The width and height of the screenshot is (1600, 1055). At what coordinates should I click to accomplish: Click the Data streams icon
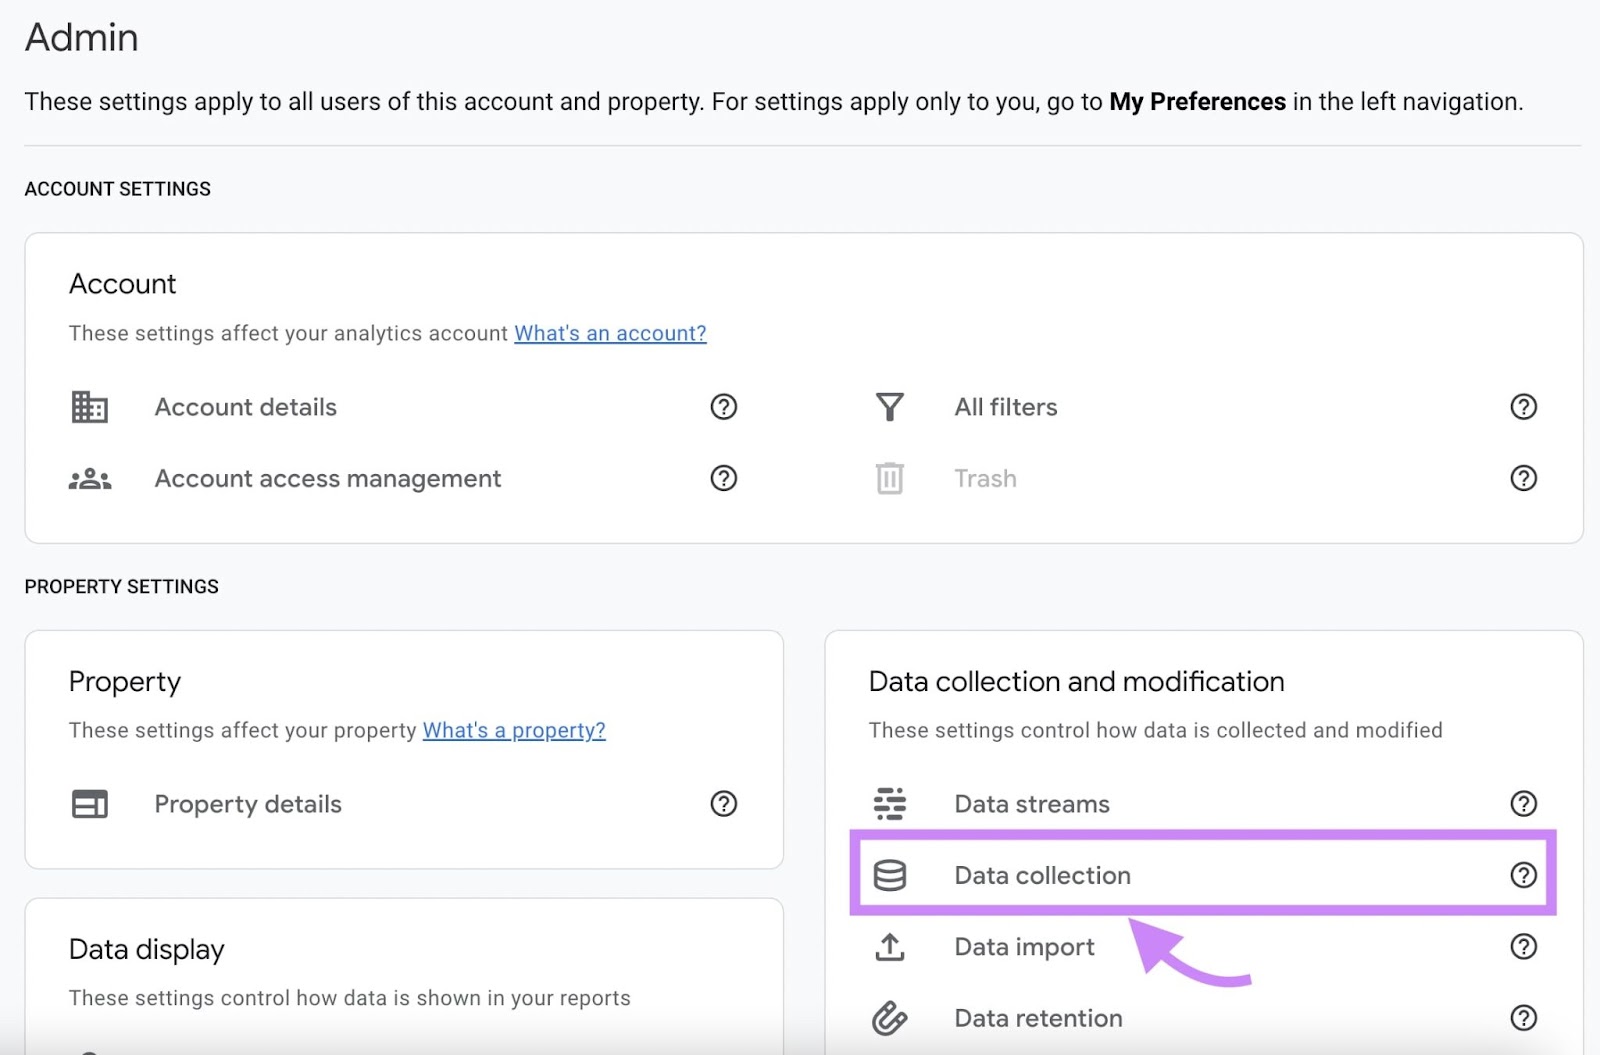[x=890, y=803]
